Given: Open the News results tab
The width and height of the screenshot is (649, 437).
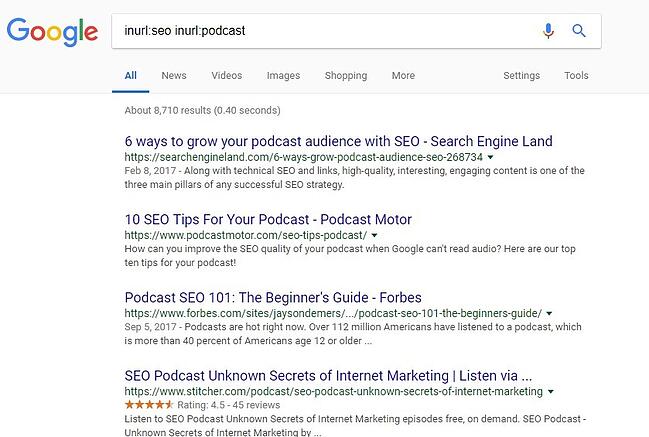Looking at the screenshot, I should [174, 75].
